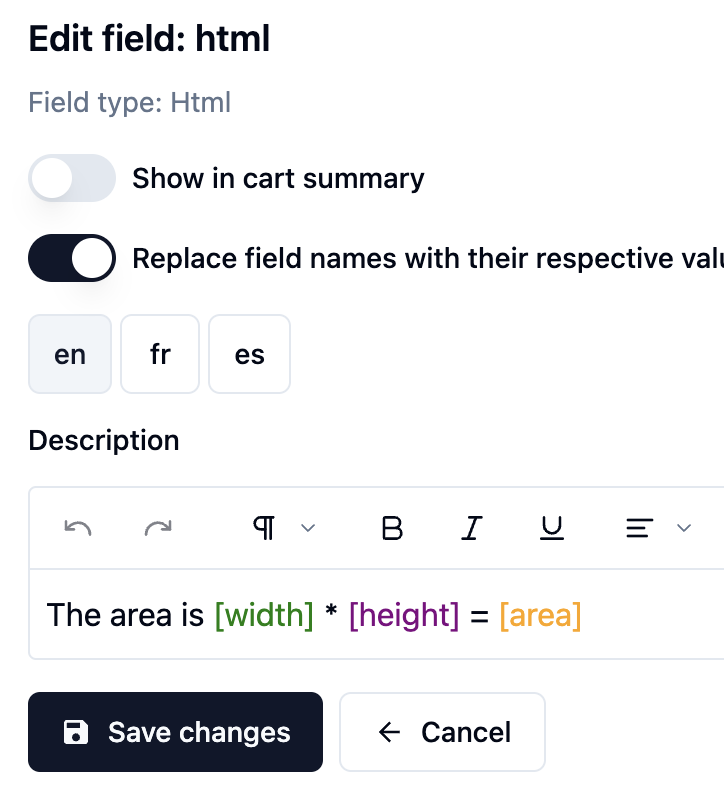724x812 pixels.
Task: Apply Underline formatting in the description editor
Action: click(551, 527)
